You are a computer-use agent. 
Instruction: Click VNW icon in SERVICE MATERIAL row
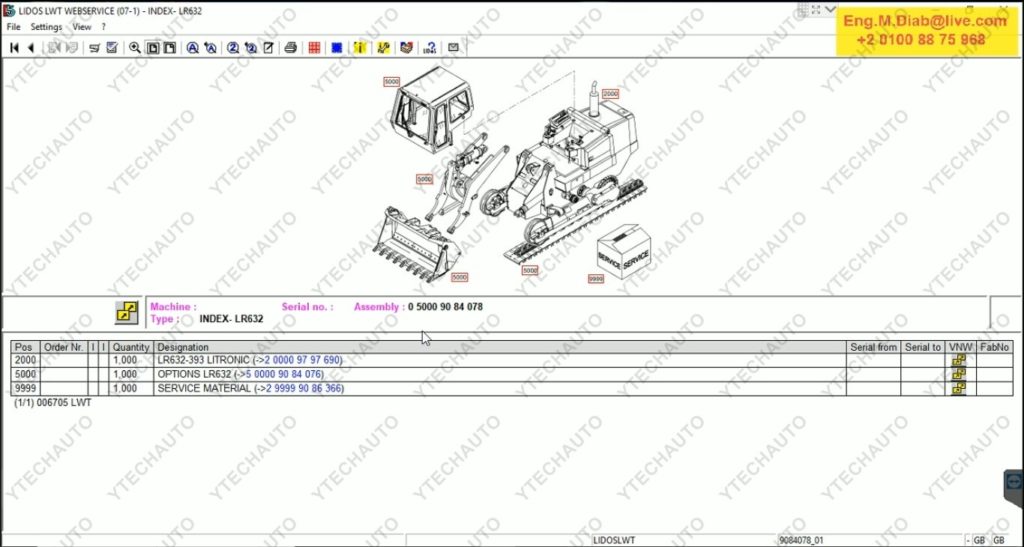click(x=959, y=388)
